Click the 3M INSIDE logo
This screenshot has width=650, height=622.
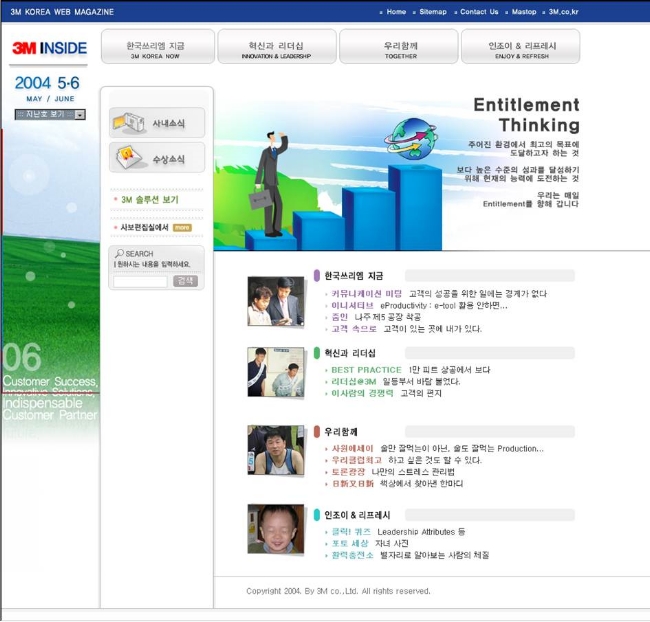(x=49, y=48)
